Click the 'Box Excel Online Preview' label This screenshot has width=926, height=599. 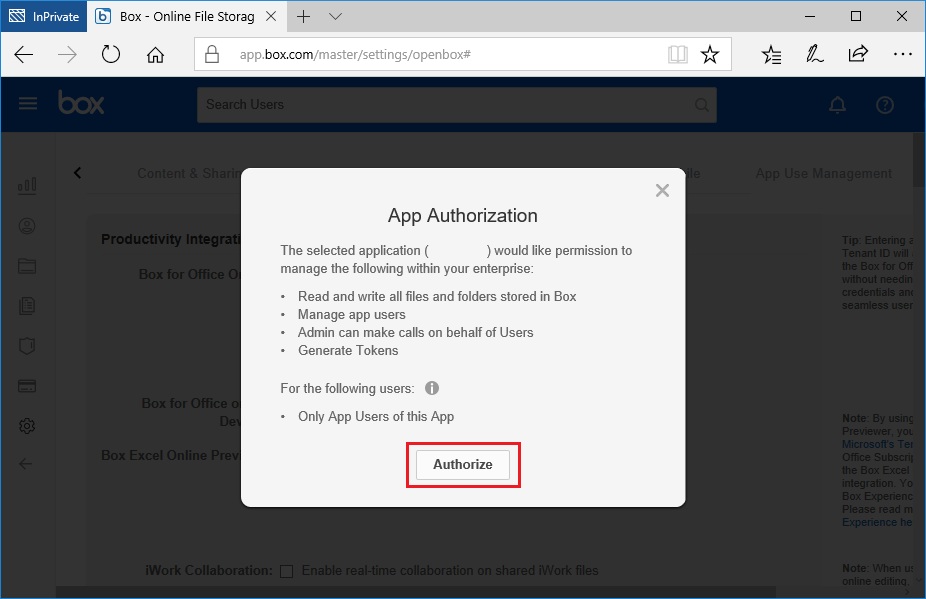(171, 455)
